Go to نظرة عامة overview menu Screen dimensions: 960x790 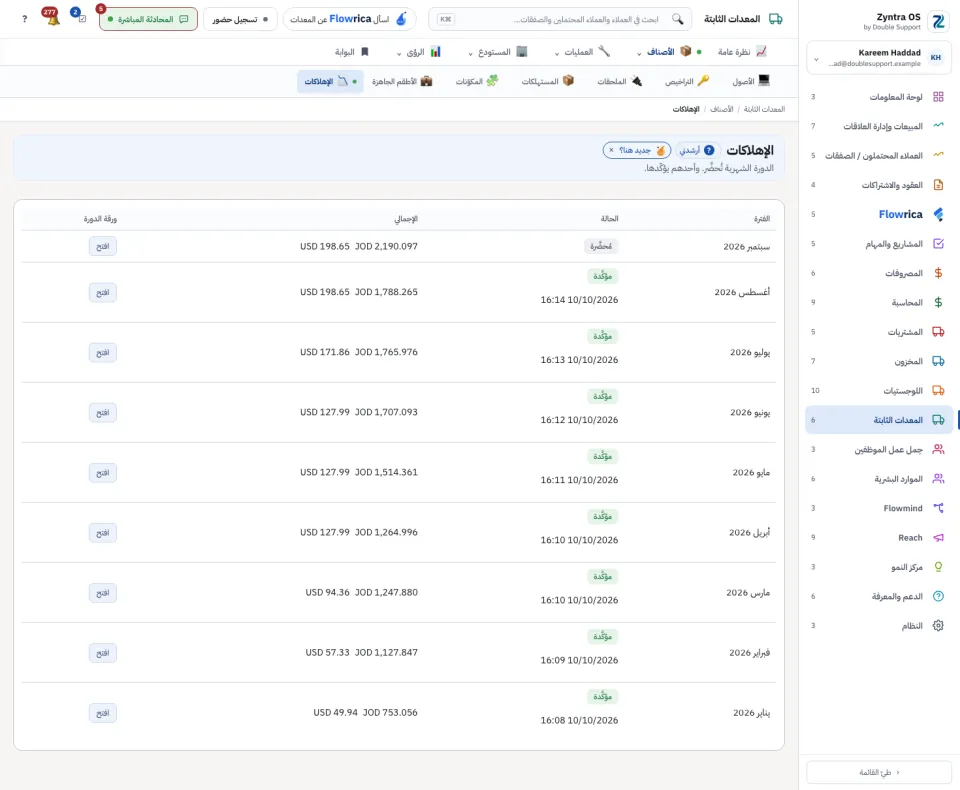pyautogui.click(x=741, y=52)
